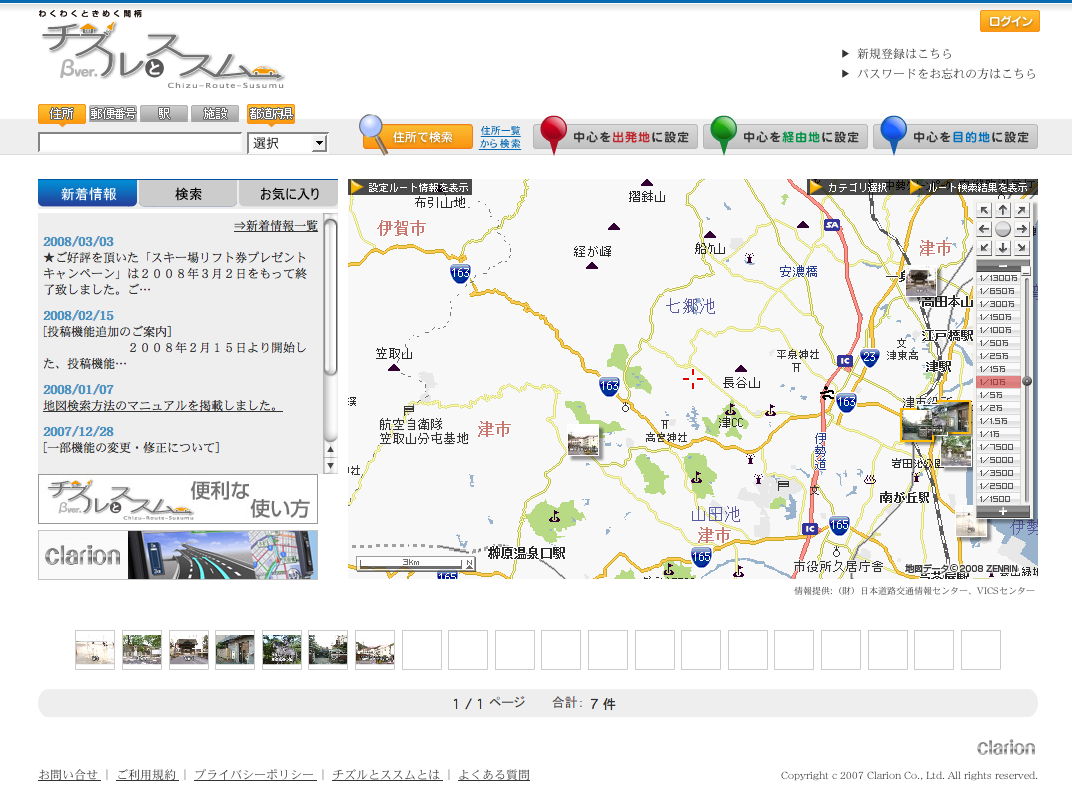The image size is (1072, 793).
Task: Click the news panel scroll down arrow
Action: pos(330,466)
